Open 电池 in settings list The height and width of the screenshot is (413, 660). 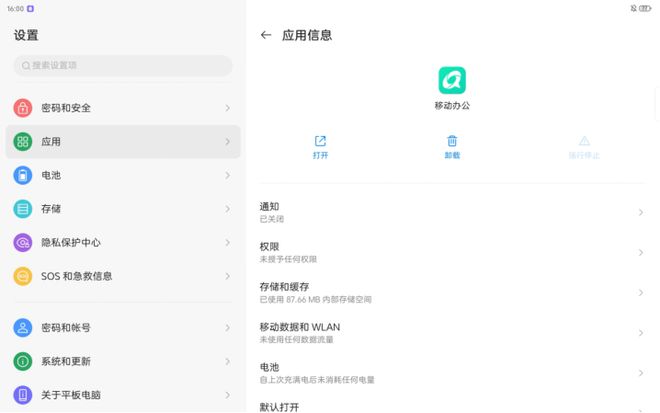tap(123, 175)
